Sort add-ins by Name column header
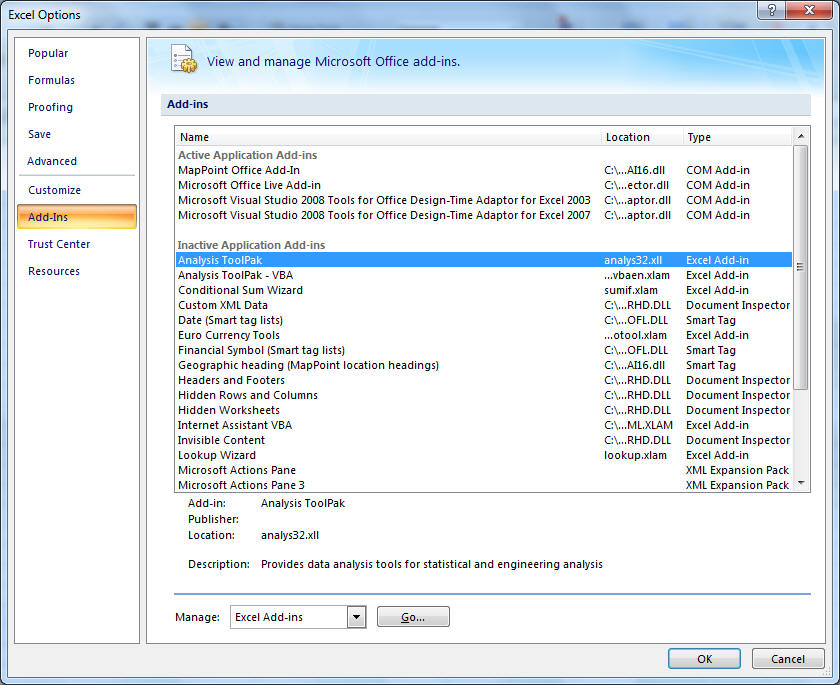Image resolution: width=840 pixels, height=685 pixels. click(x=388, y=137)
